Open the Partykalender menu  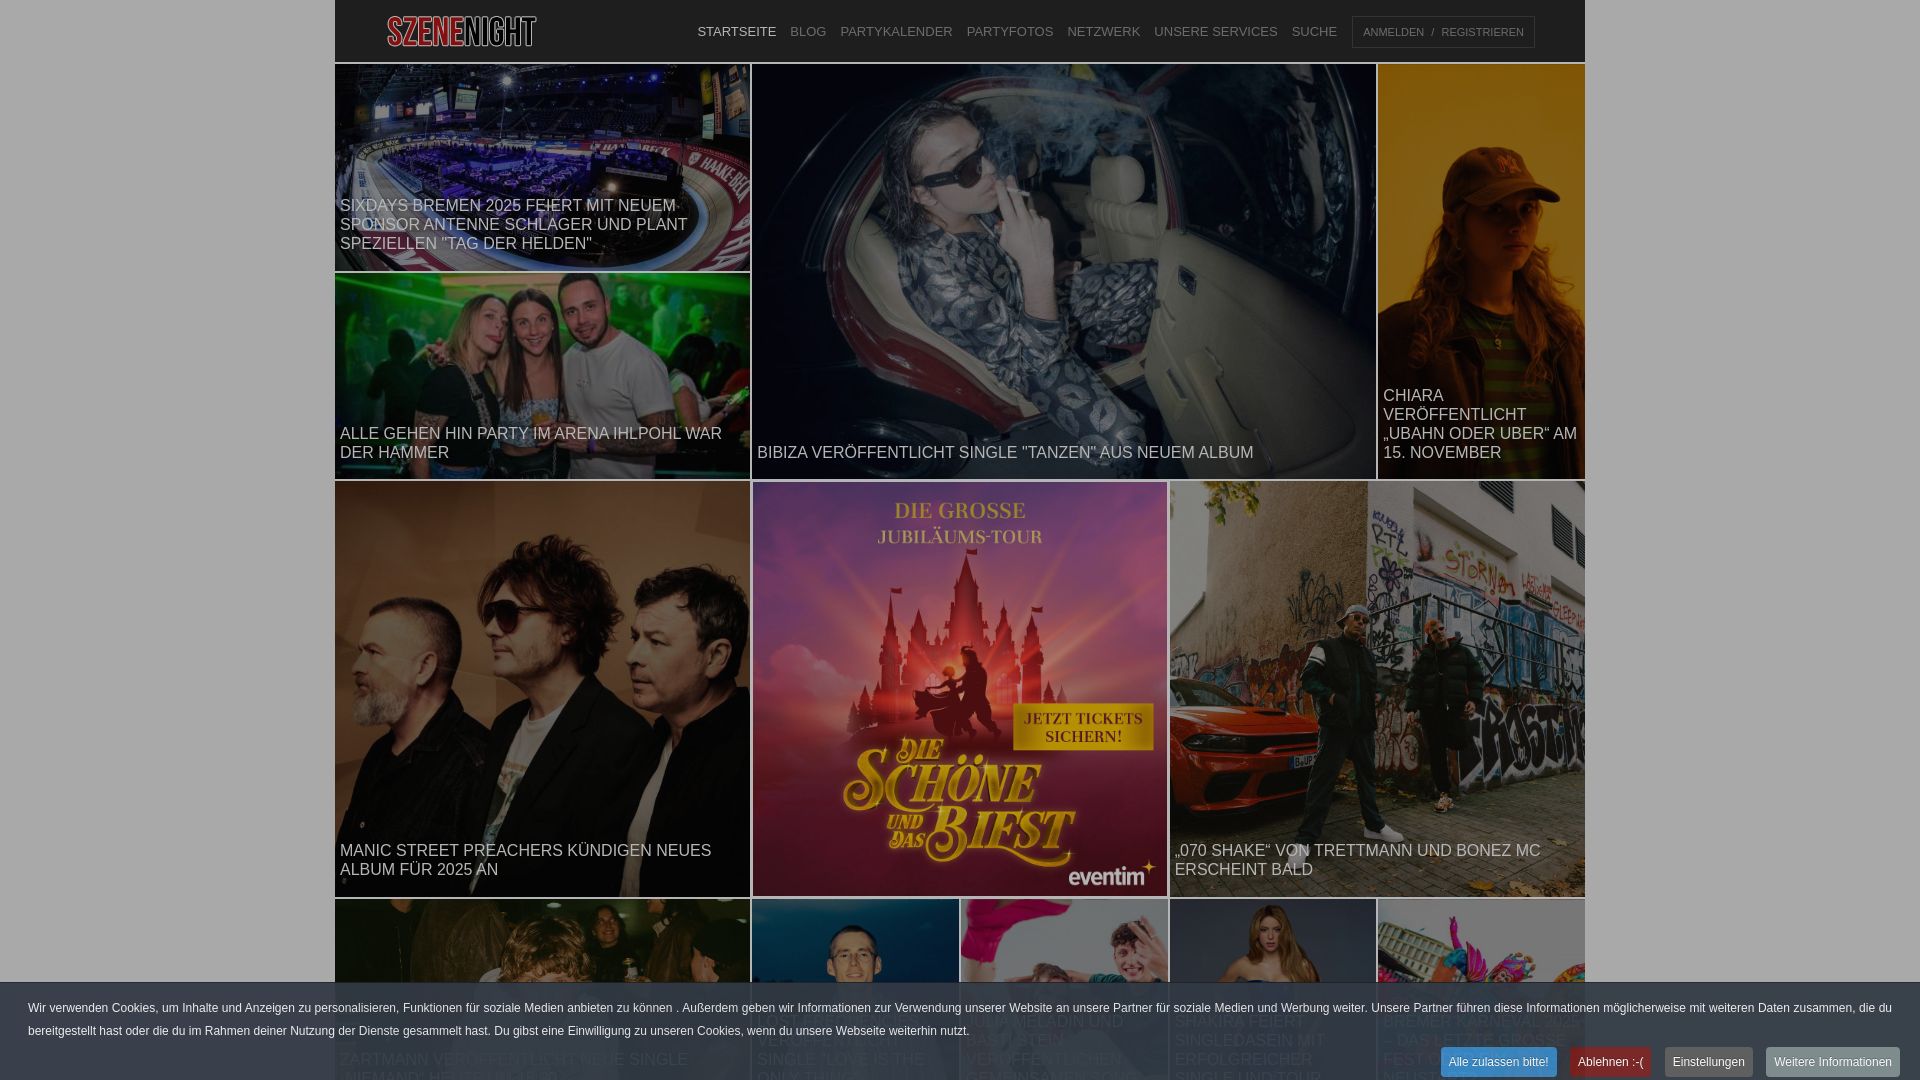896,32
